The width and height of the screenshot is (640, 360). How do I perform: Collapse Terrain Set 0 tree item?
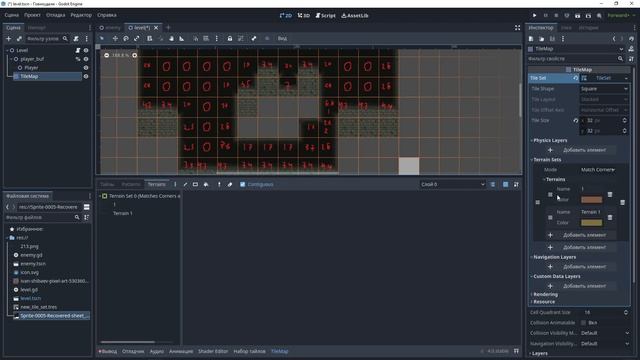click(100, 196)
